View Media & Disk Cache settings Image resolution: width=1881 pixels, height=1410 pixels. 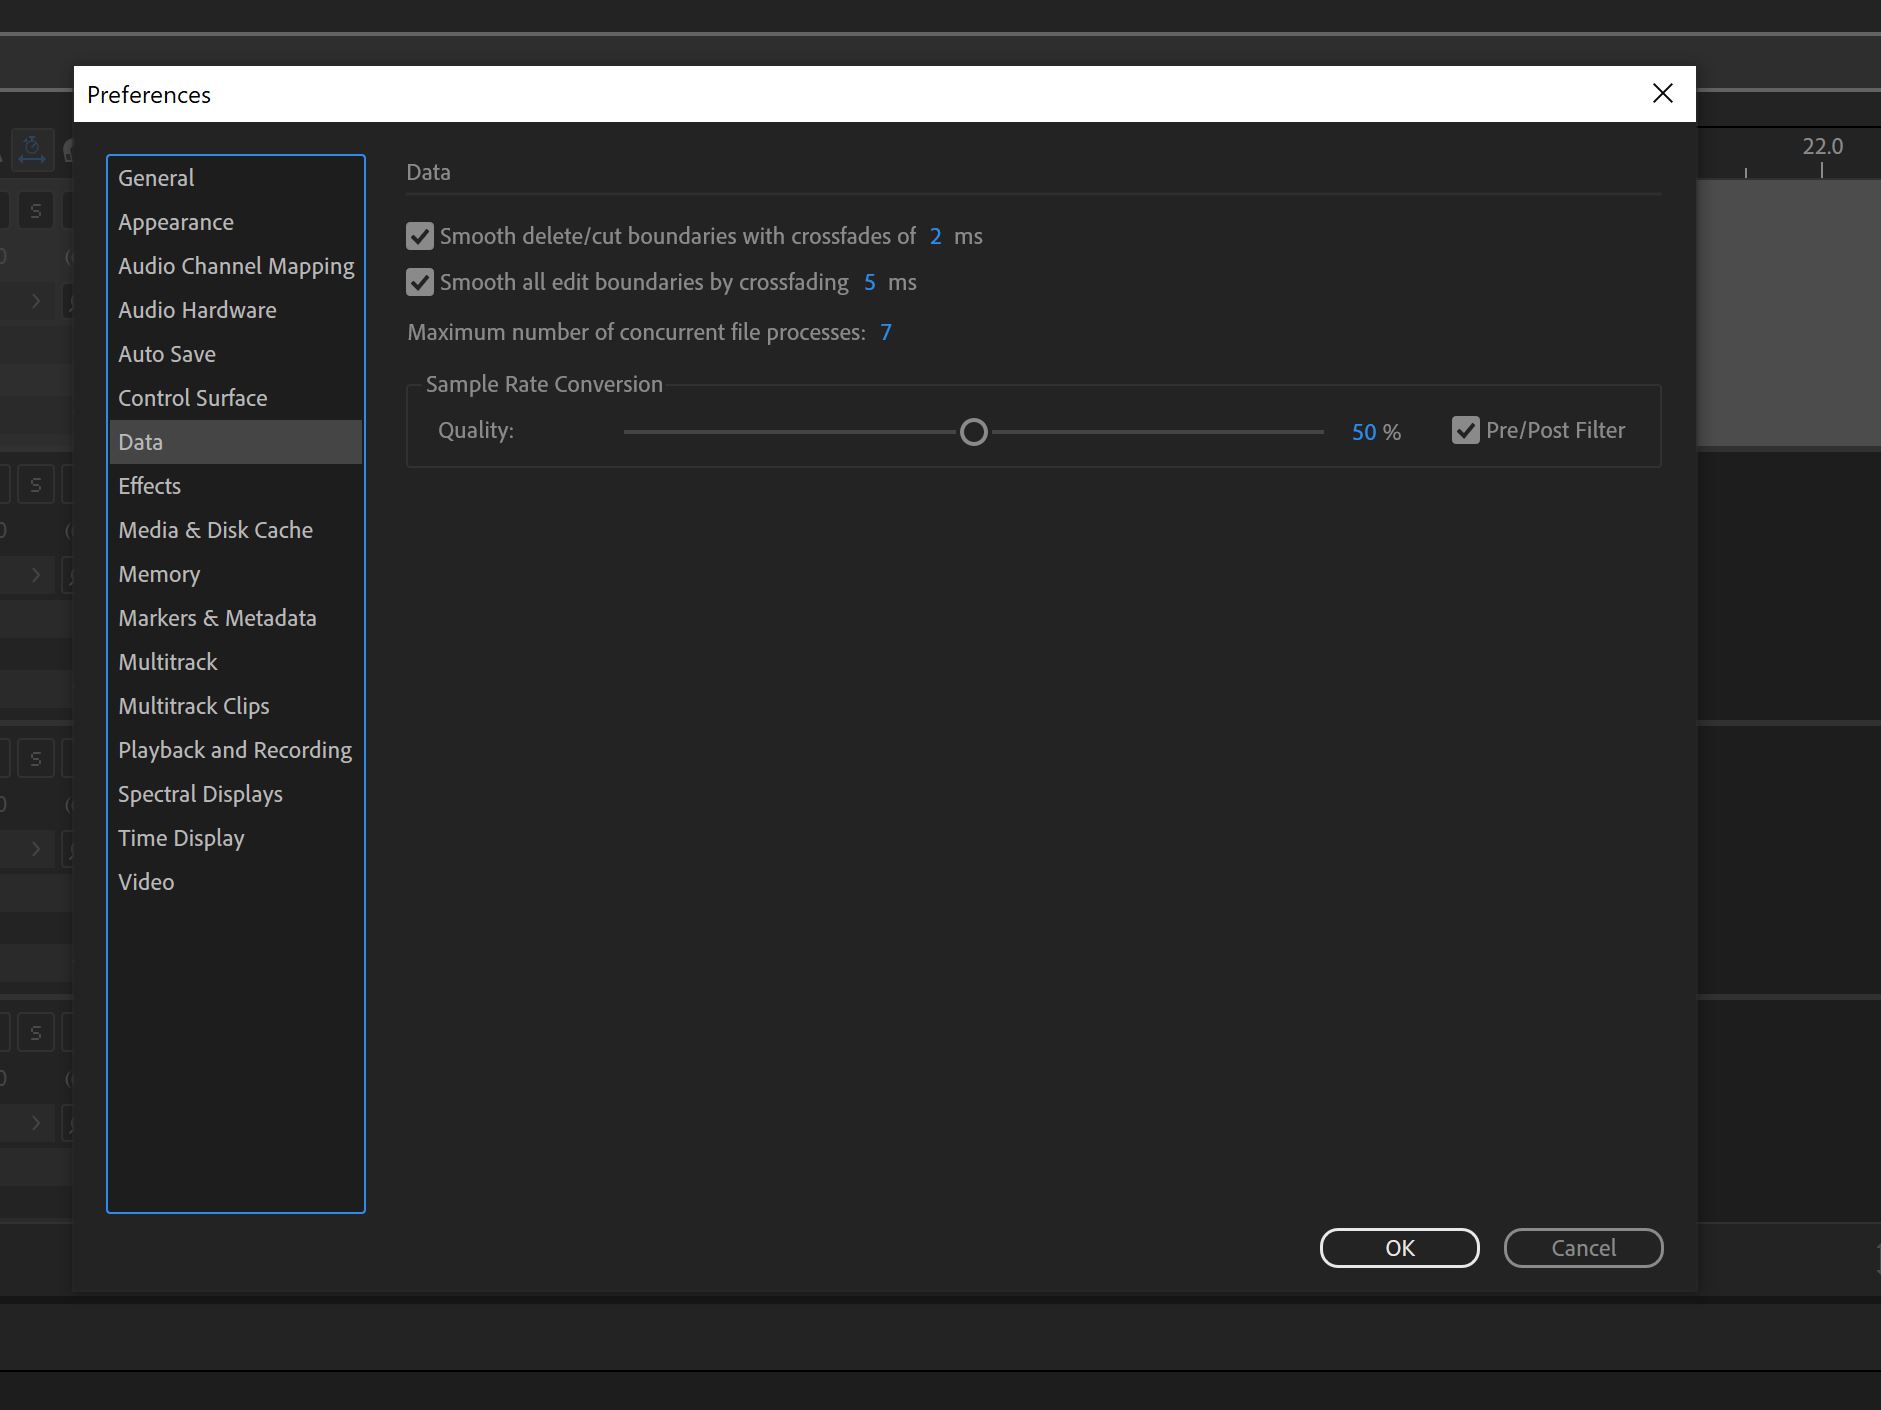215,529
